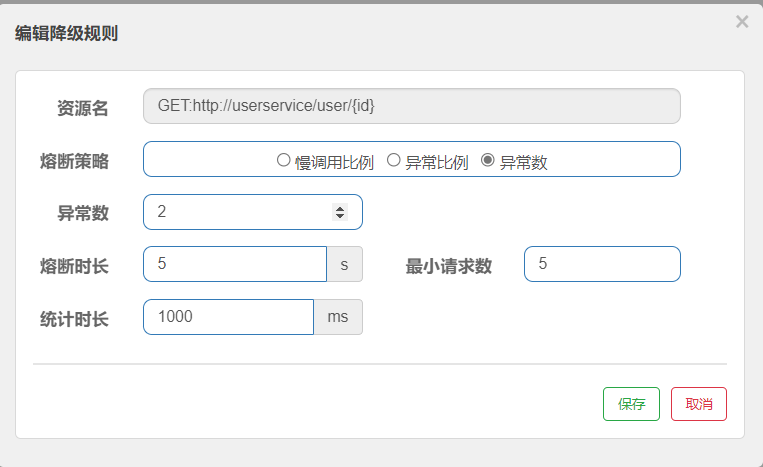Click the 异常比例 option text
The width and height of the screenshot is (763, 467).
tap(436, 162)
